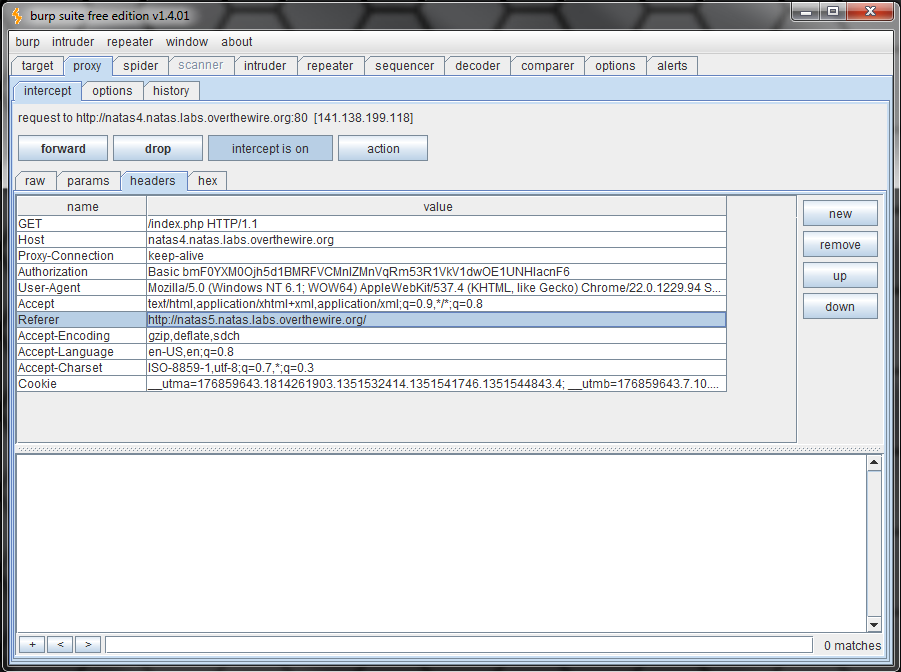Select the Proxy-Connection header row
This screenshot has width=901, height=672.
click(82, 256)
